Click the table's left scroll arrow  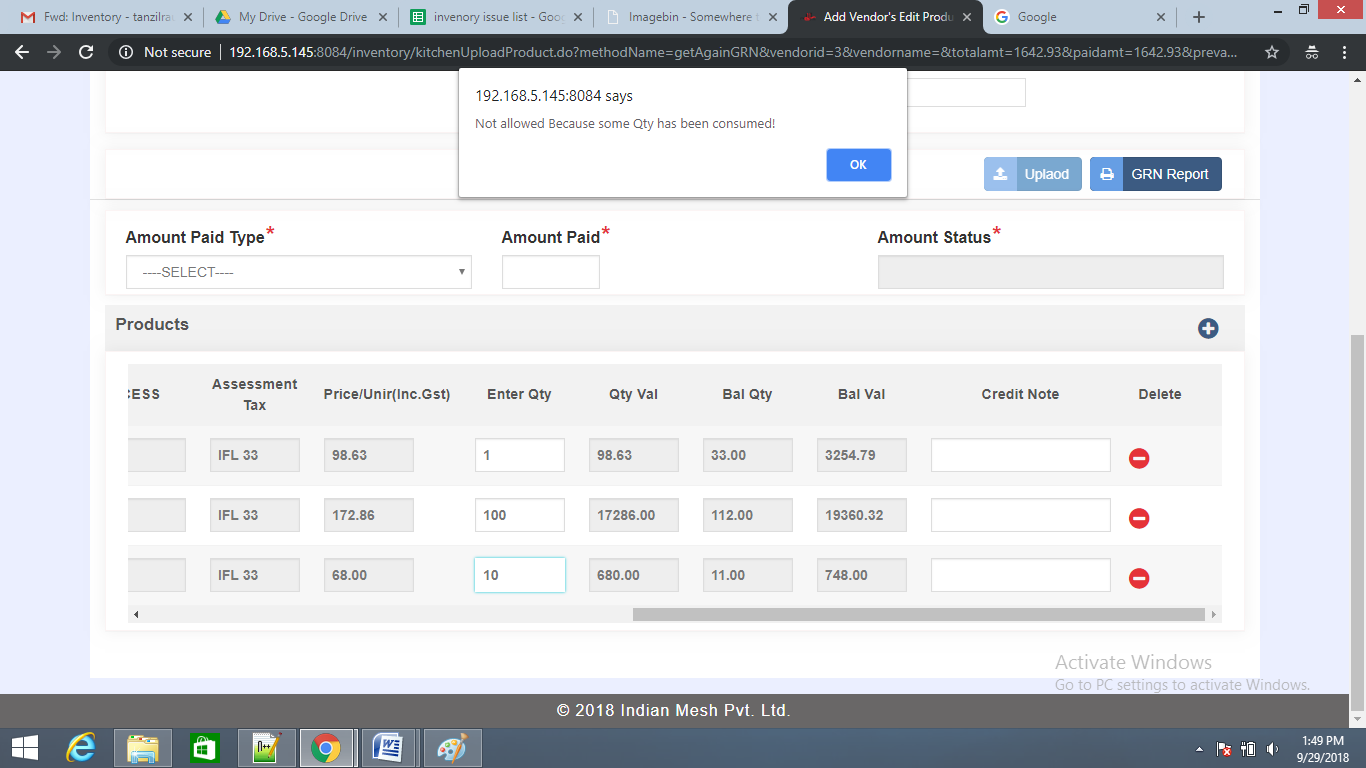pyautogui.click(x=136, y=614)
